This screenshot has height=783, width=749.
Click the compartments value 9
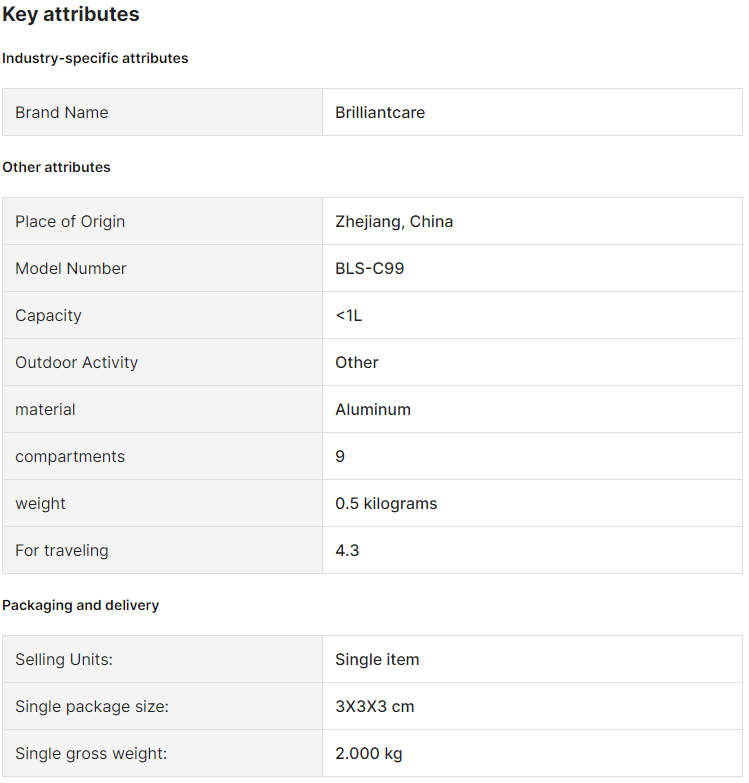click(340, 456)
